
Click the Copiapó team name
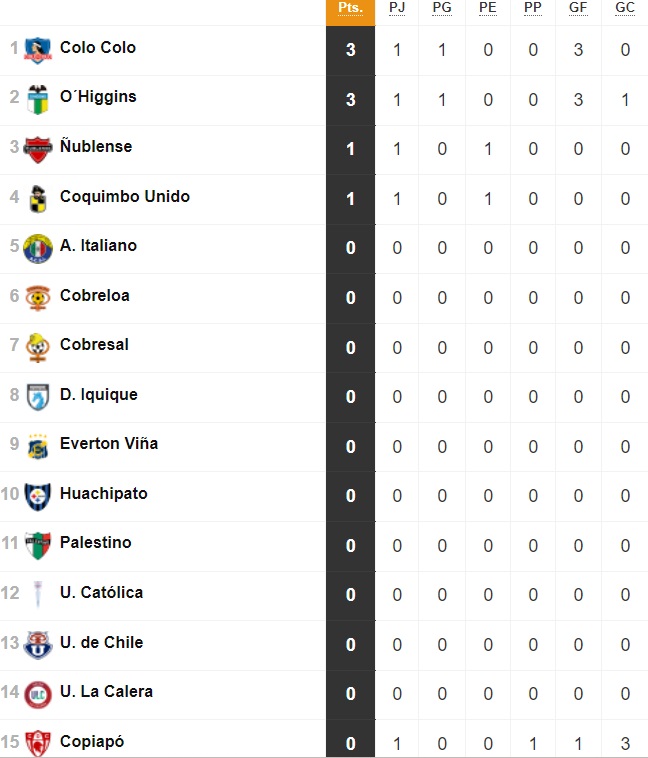[92, 742]
